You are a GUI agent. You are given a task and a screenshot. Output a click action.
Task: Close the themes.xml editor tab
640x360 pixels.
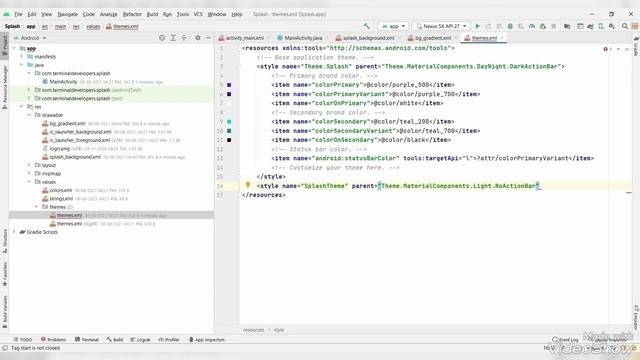(x=502, y=38)
